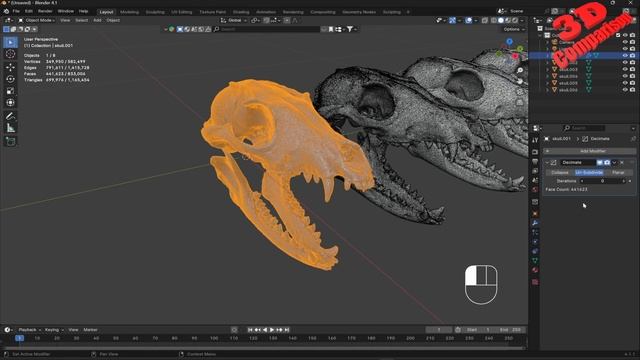Toggle render camera icon of skull.003
This screenshot has height=360, width=640.
[632, 69]
